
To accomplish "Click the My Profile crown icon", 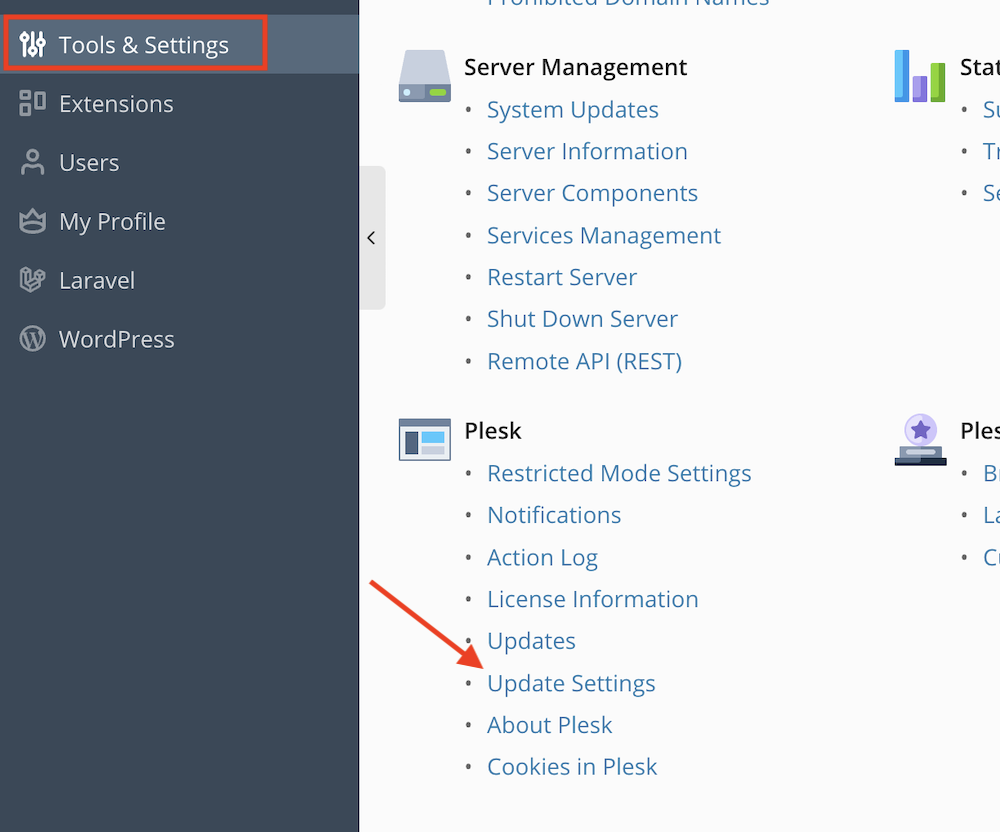I will pyautogui.click(x=33, y=222).
